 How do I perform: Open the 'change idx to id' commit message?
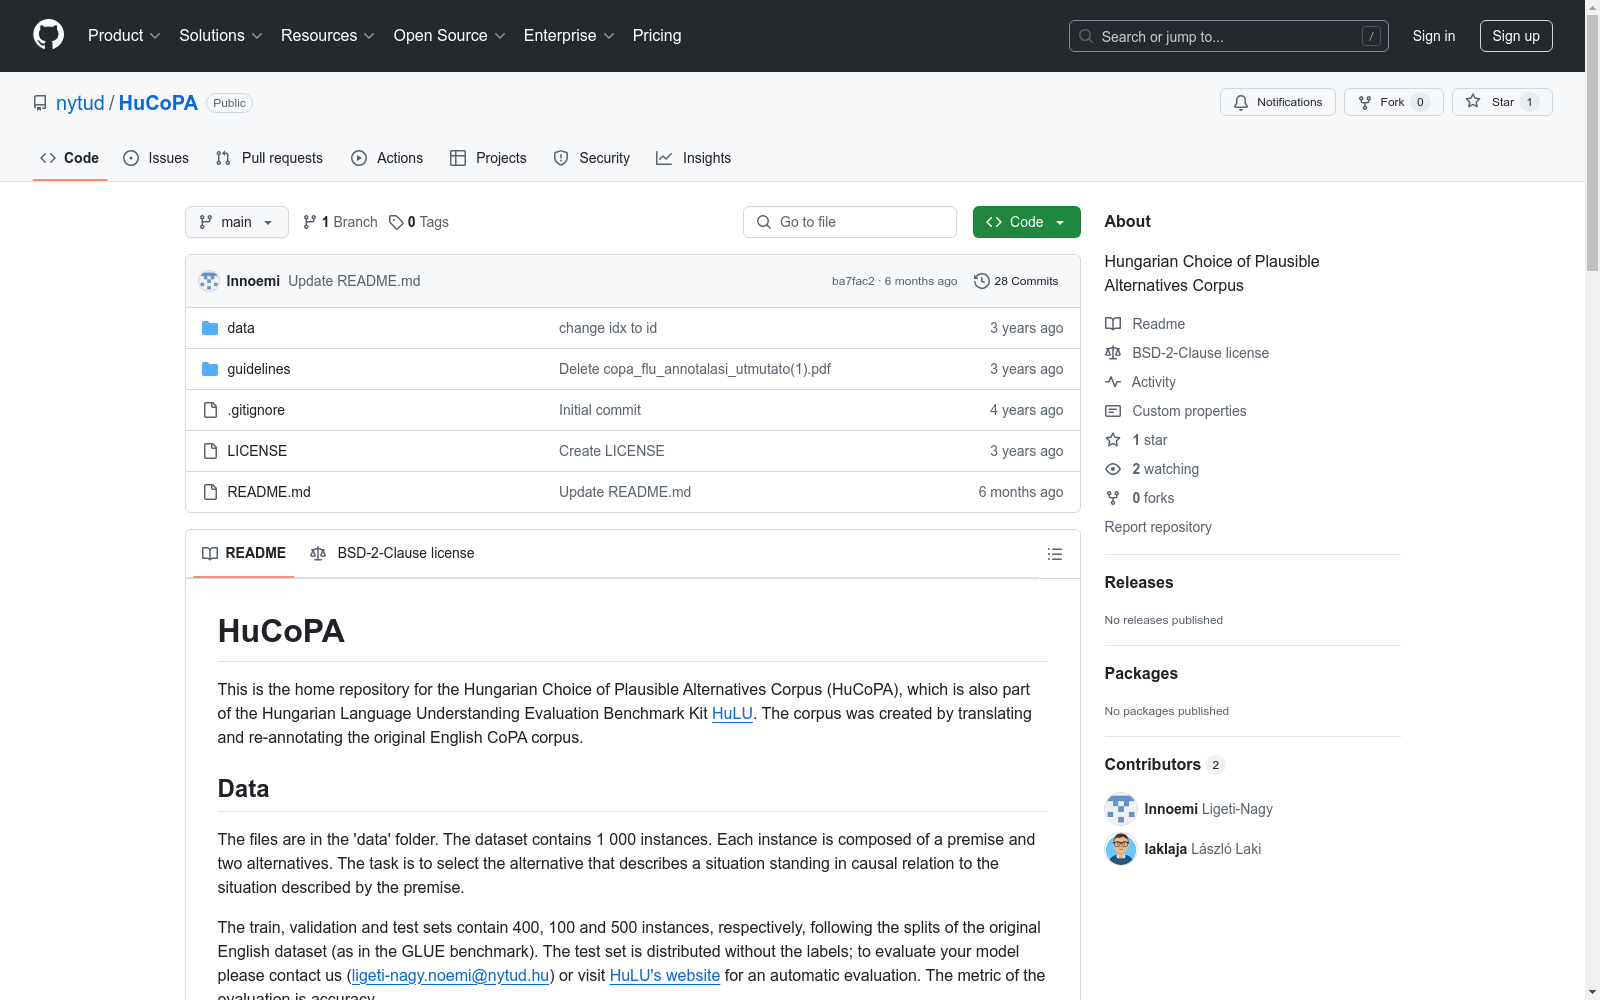click(x=608, y=328)
